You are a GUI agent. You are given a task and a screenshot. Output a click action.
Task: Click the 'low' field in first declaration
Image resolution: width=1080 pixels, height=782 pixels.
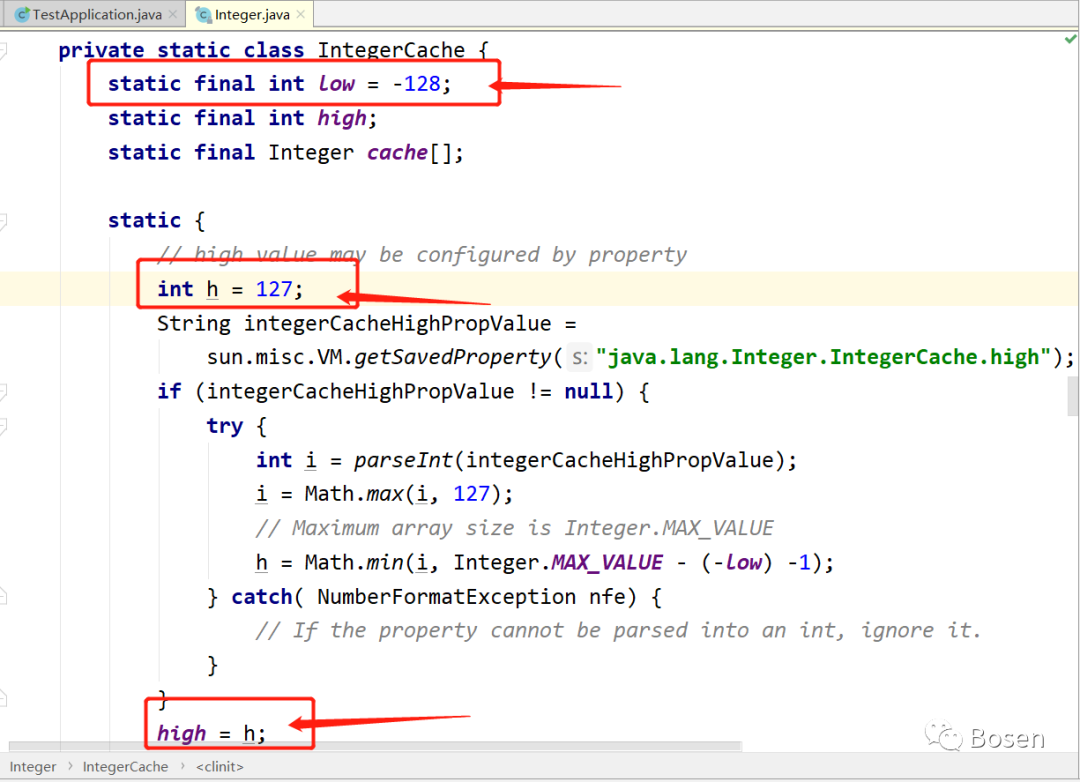[336, 84]
